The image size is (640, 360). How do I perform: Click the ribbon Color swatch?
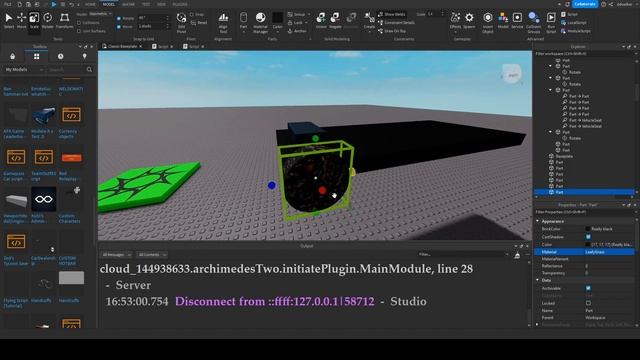pyautogui.click(x=278, y=18)
